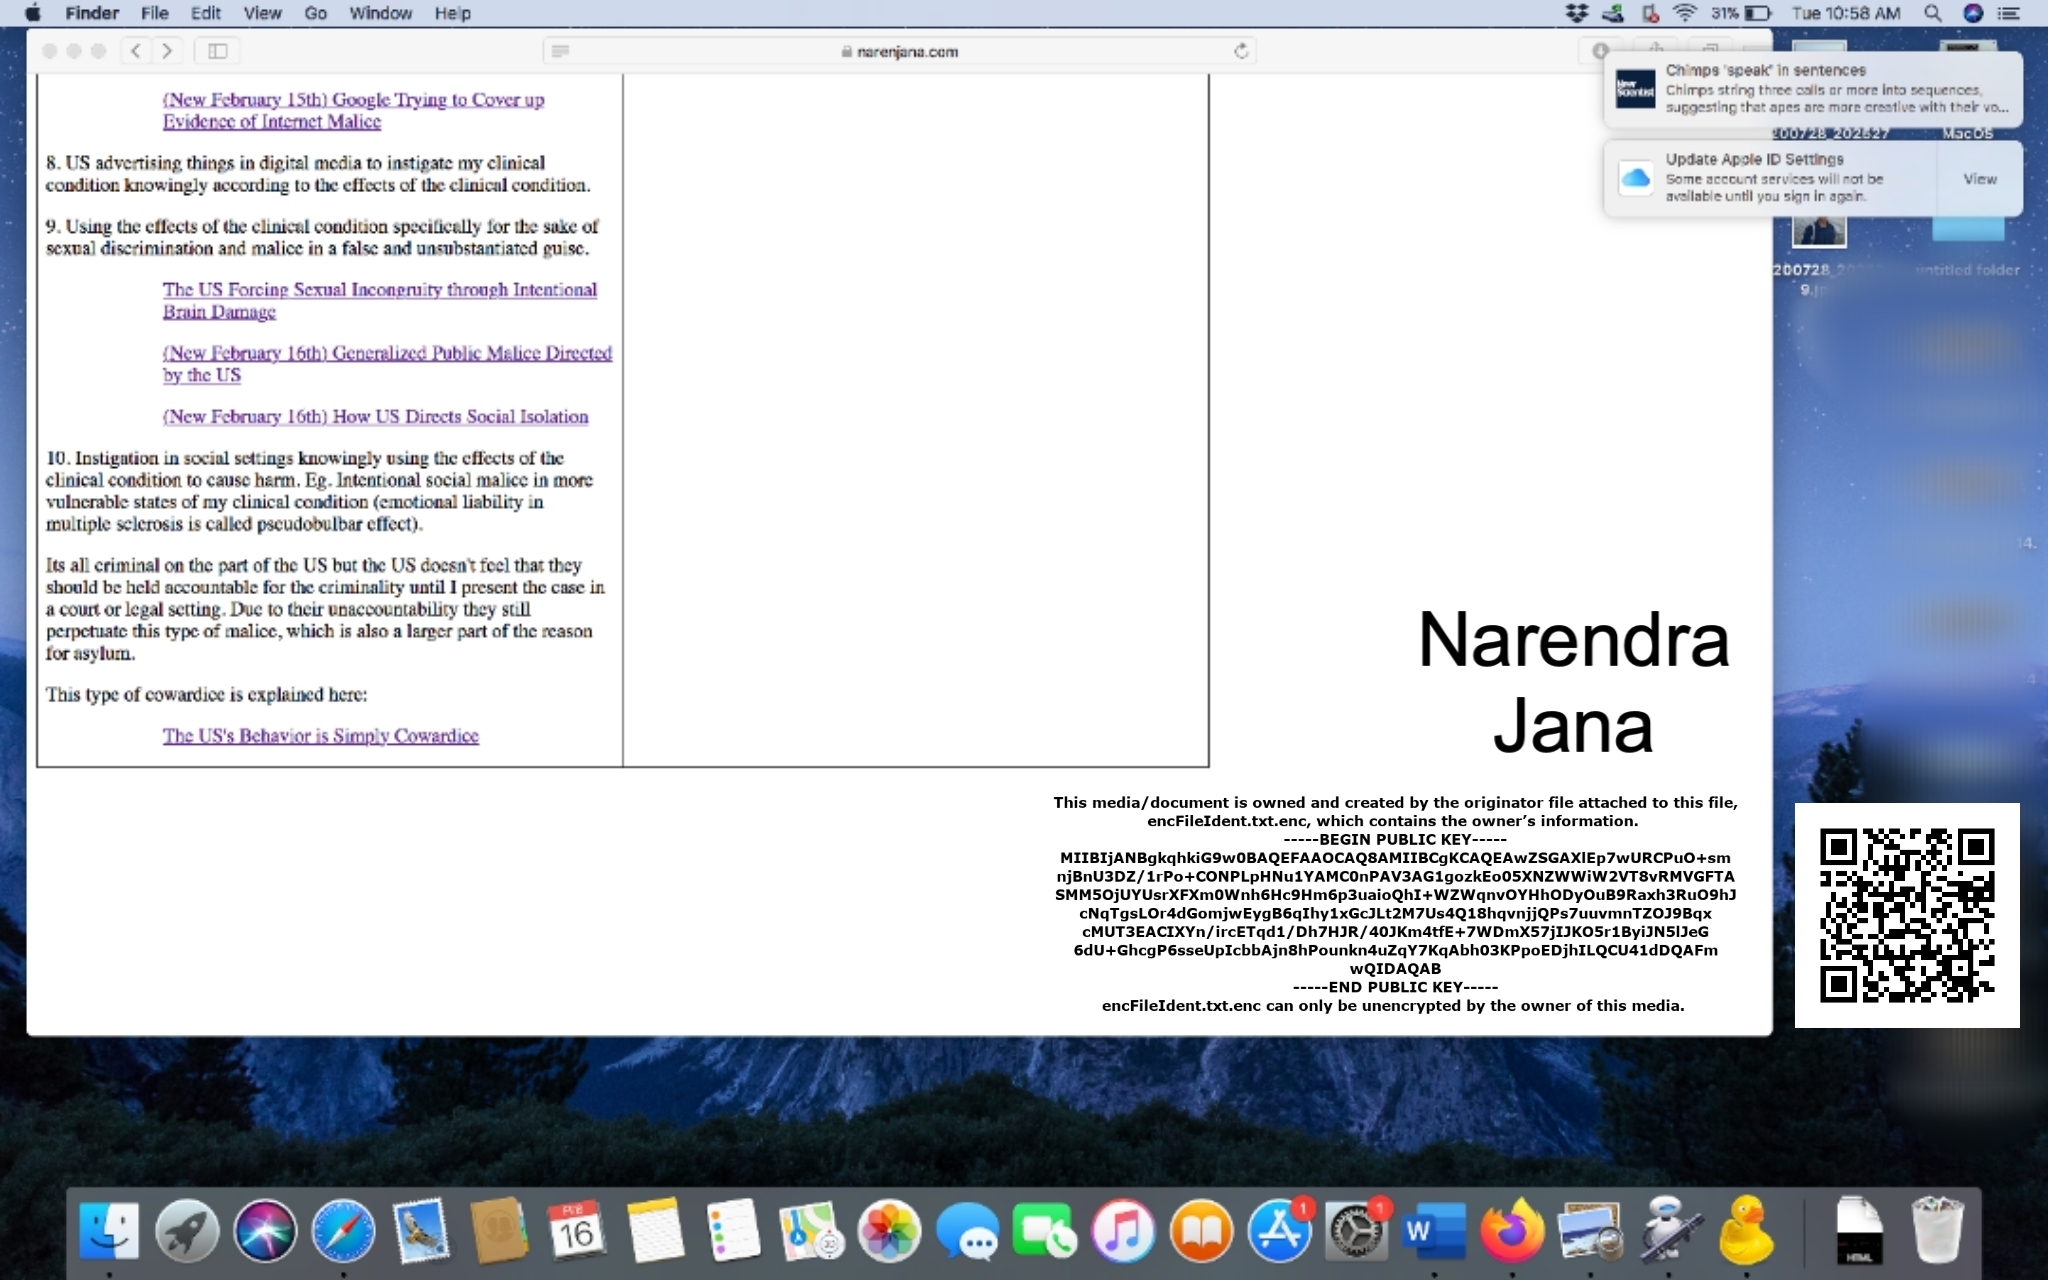Screen dimensions: 2048x1280
Task: Launch Firefox from the Dock
Action: (1511, 1230)
